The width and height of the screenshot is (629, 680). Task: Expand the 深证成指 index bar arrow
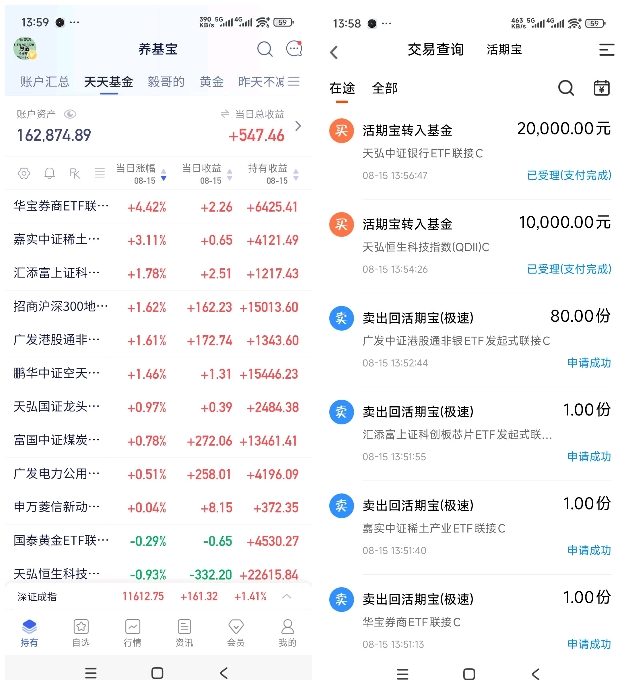point(286,597)
